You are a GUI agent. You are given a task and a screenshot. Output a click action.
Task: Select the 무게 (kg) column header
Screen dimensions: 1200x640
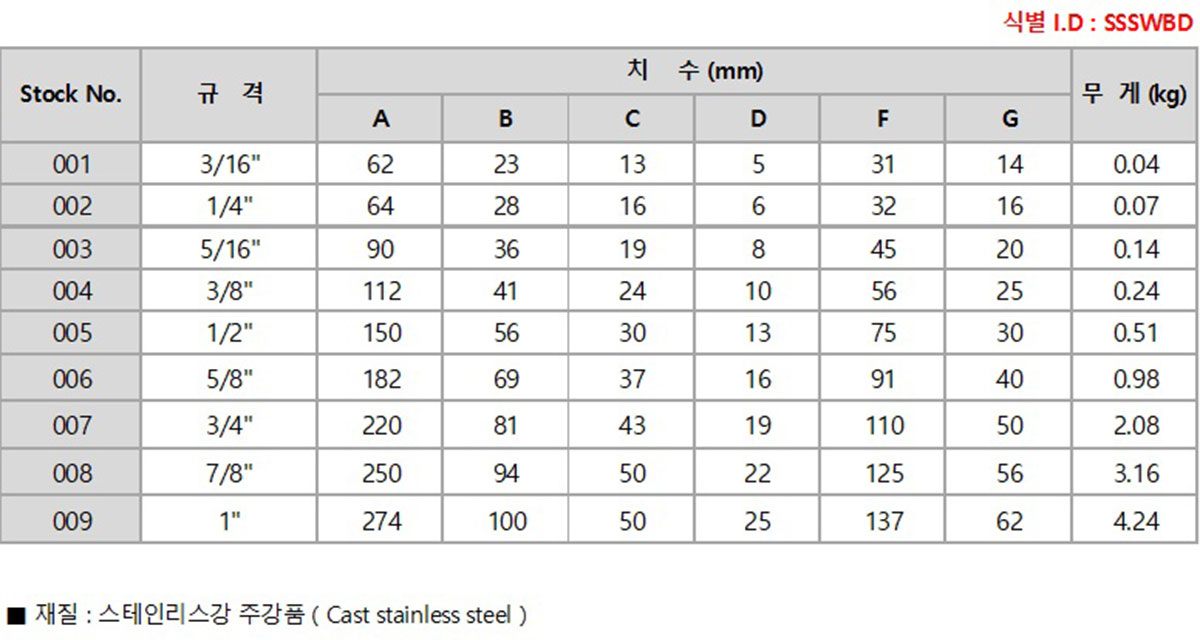click(x=1135, y=94)
